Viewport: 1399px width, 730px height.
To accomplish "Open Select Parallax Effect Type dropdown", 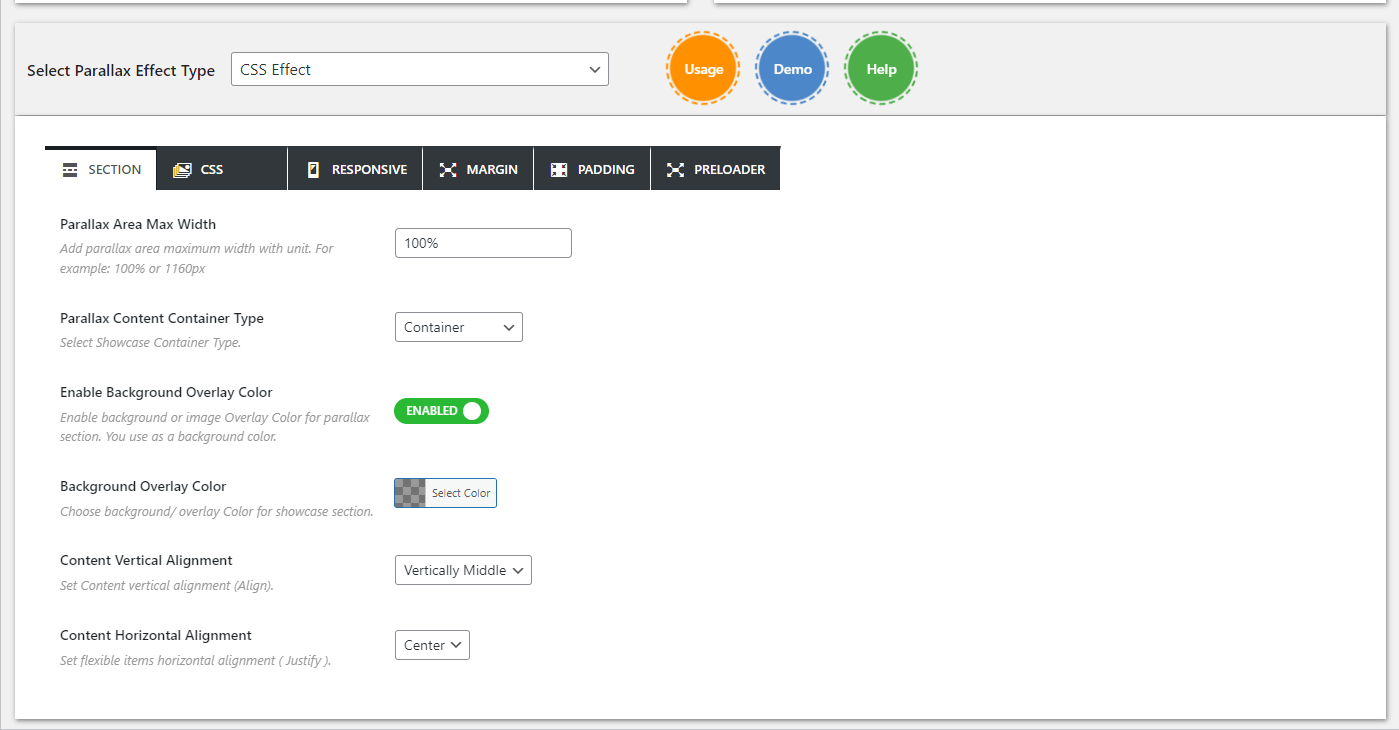I will point(420,69).
